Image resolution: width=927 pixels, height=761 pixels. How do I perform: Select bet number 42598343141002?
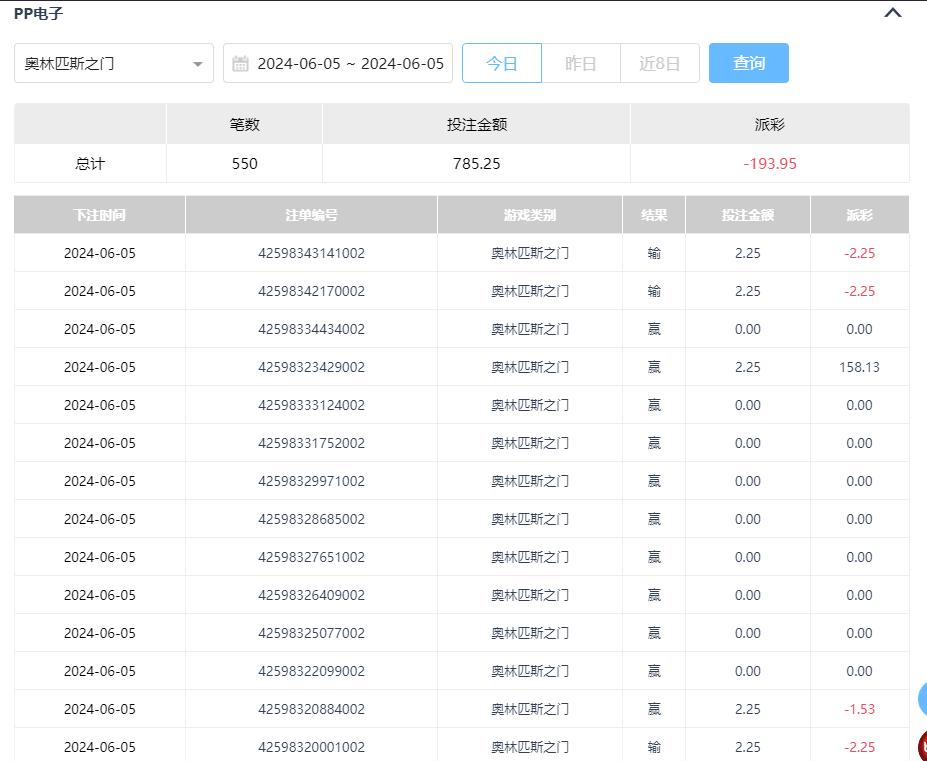point(311,253)
